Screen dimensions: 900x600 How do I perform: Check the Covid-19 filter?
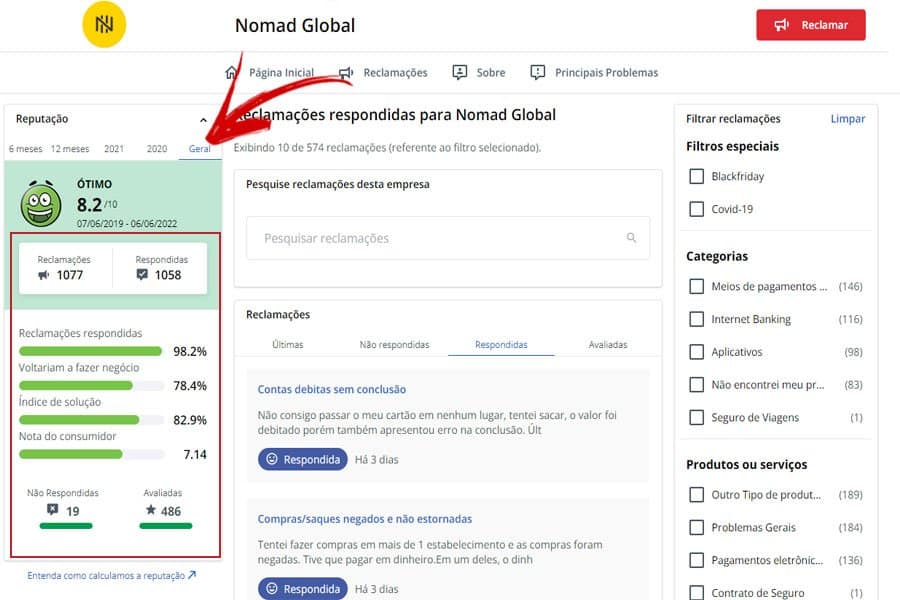(696, 209)
